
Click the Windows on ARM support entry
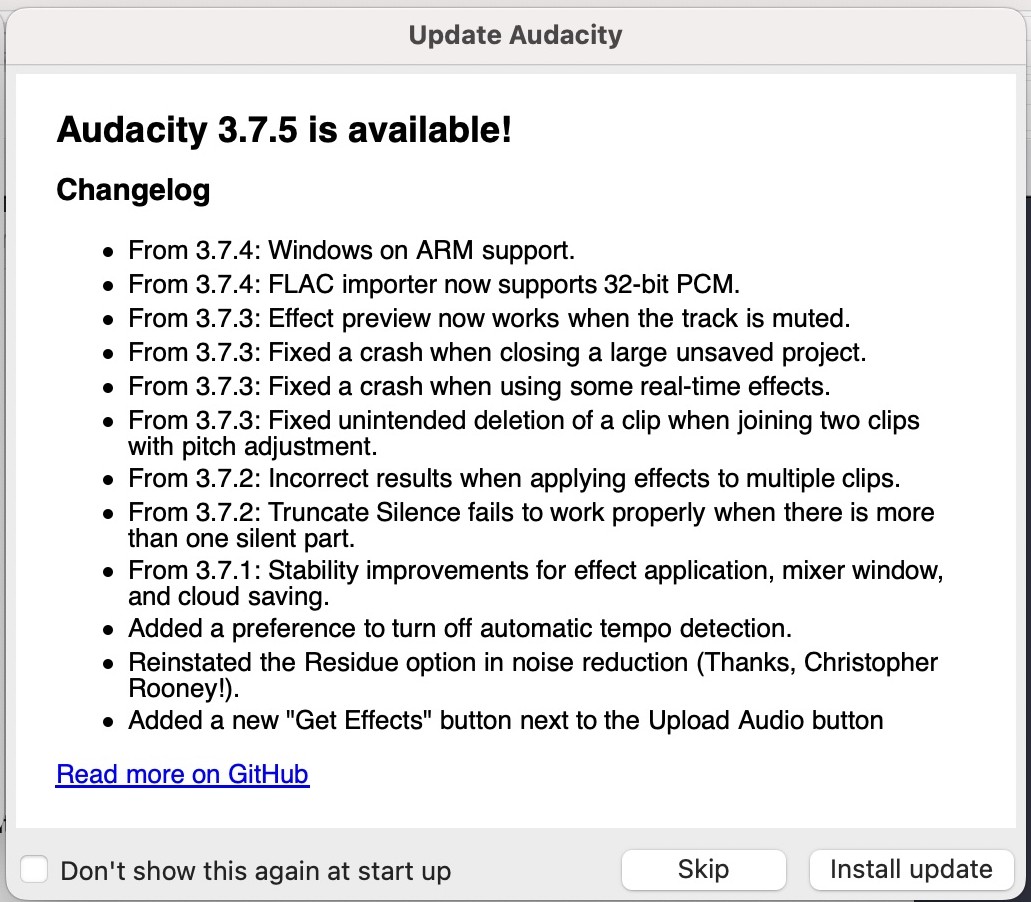tap(351, 250)
